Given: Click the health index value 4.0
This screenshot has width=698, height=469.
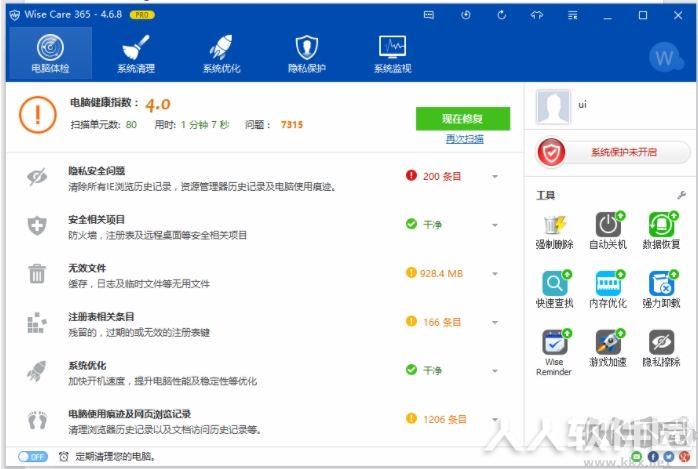Looking at the screenshot, I should 158,105.
